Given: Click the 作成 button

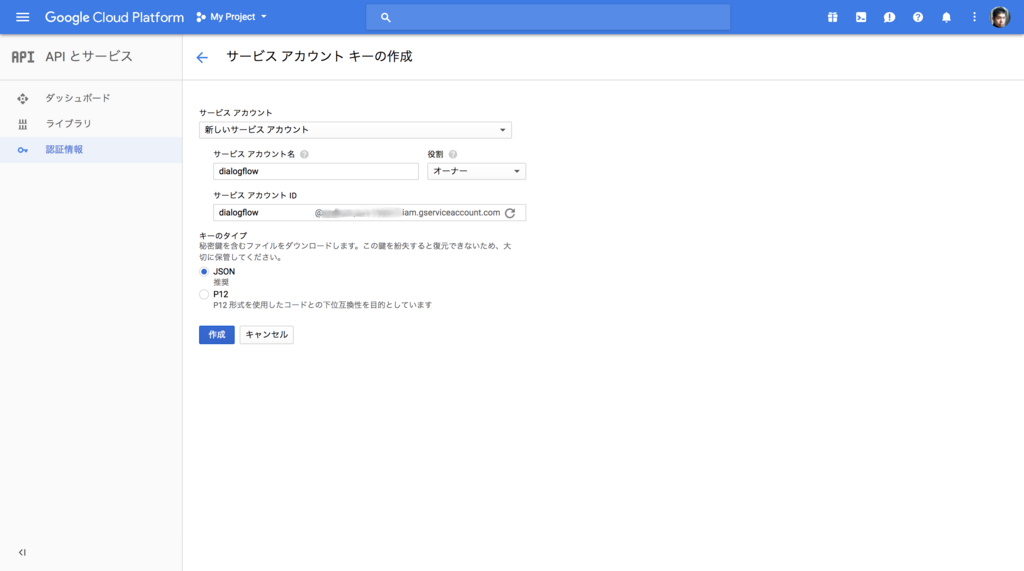Looking at the screenshot, I should point(217,334).
